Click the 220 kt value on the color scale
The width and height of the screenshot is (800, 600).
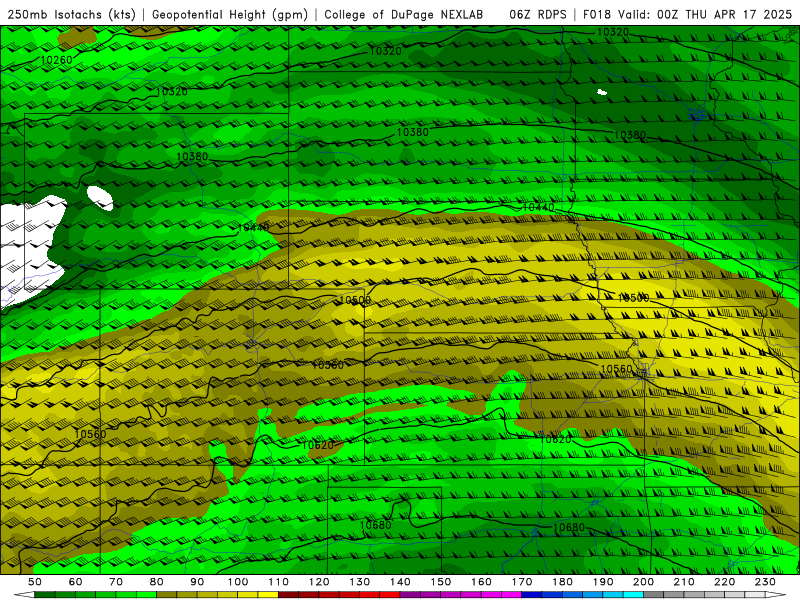[x=725, y=582]
